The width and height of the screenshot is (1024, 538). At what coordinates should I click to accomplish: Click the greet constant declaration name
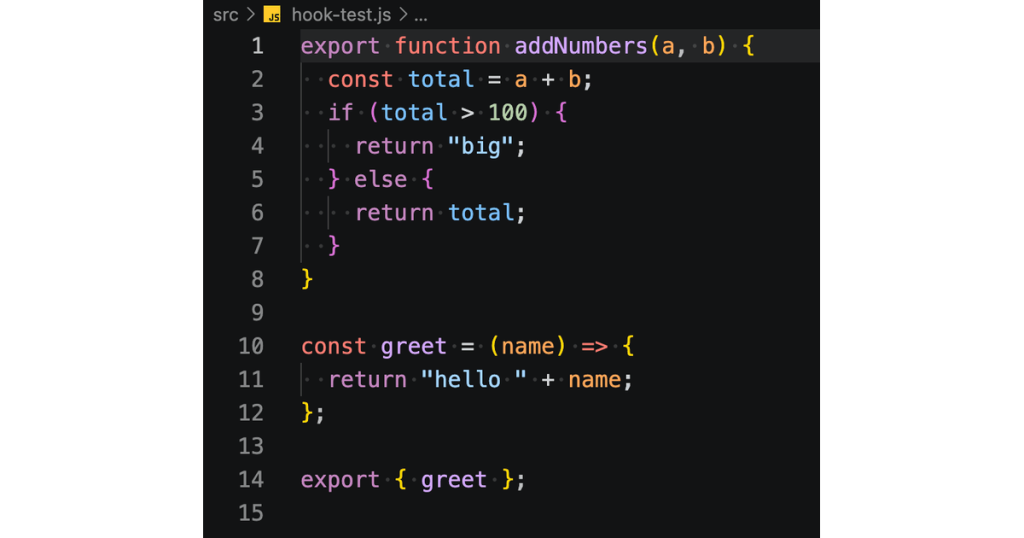413,347
